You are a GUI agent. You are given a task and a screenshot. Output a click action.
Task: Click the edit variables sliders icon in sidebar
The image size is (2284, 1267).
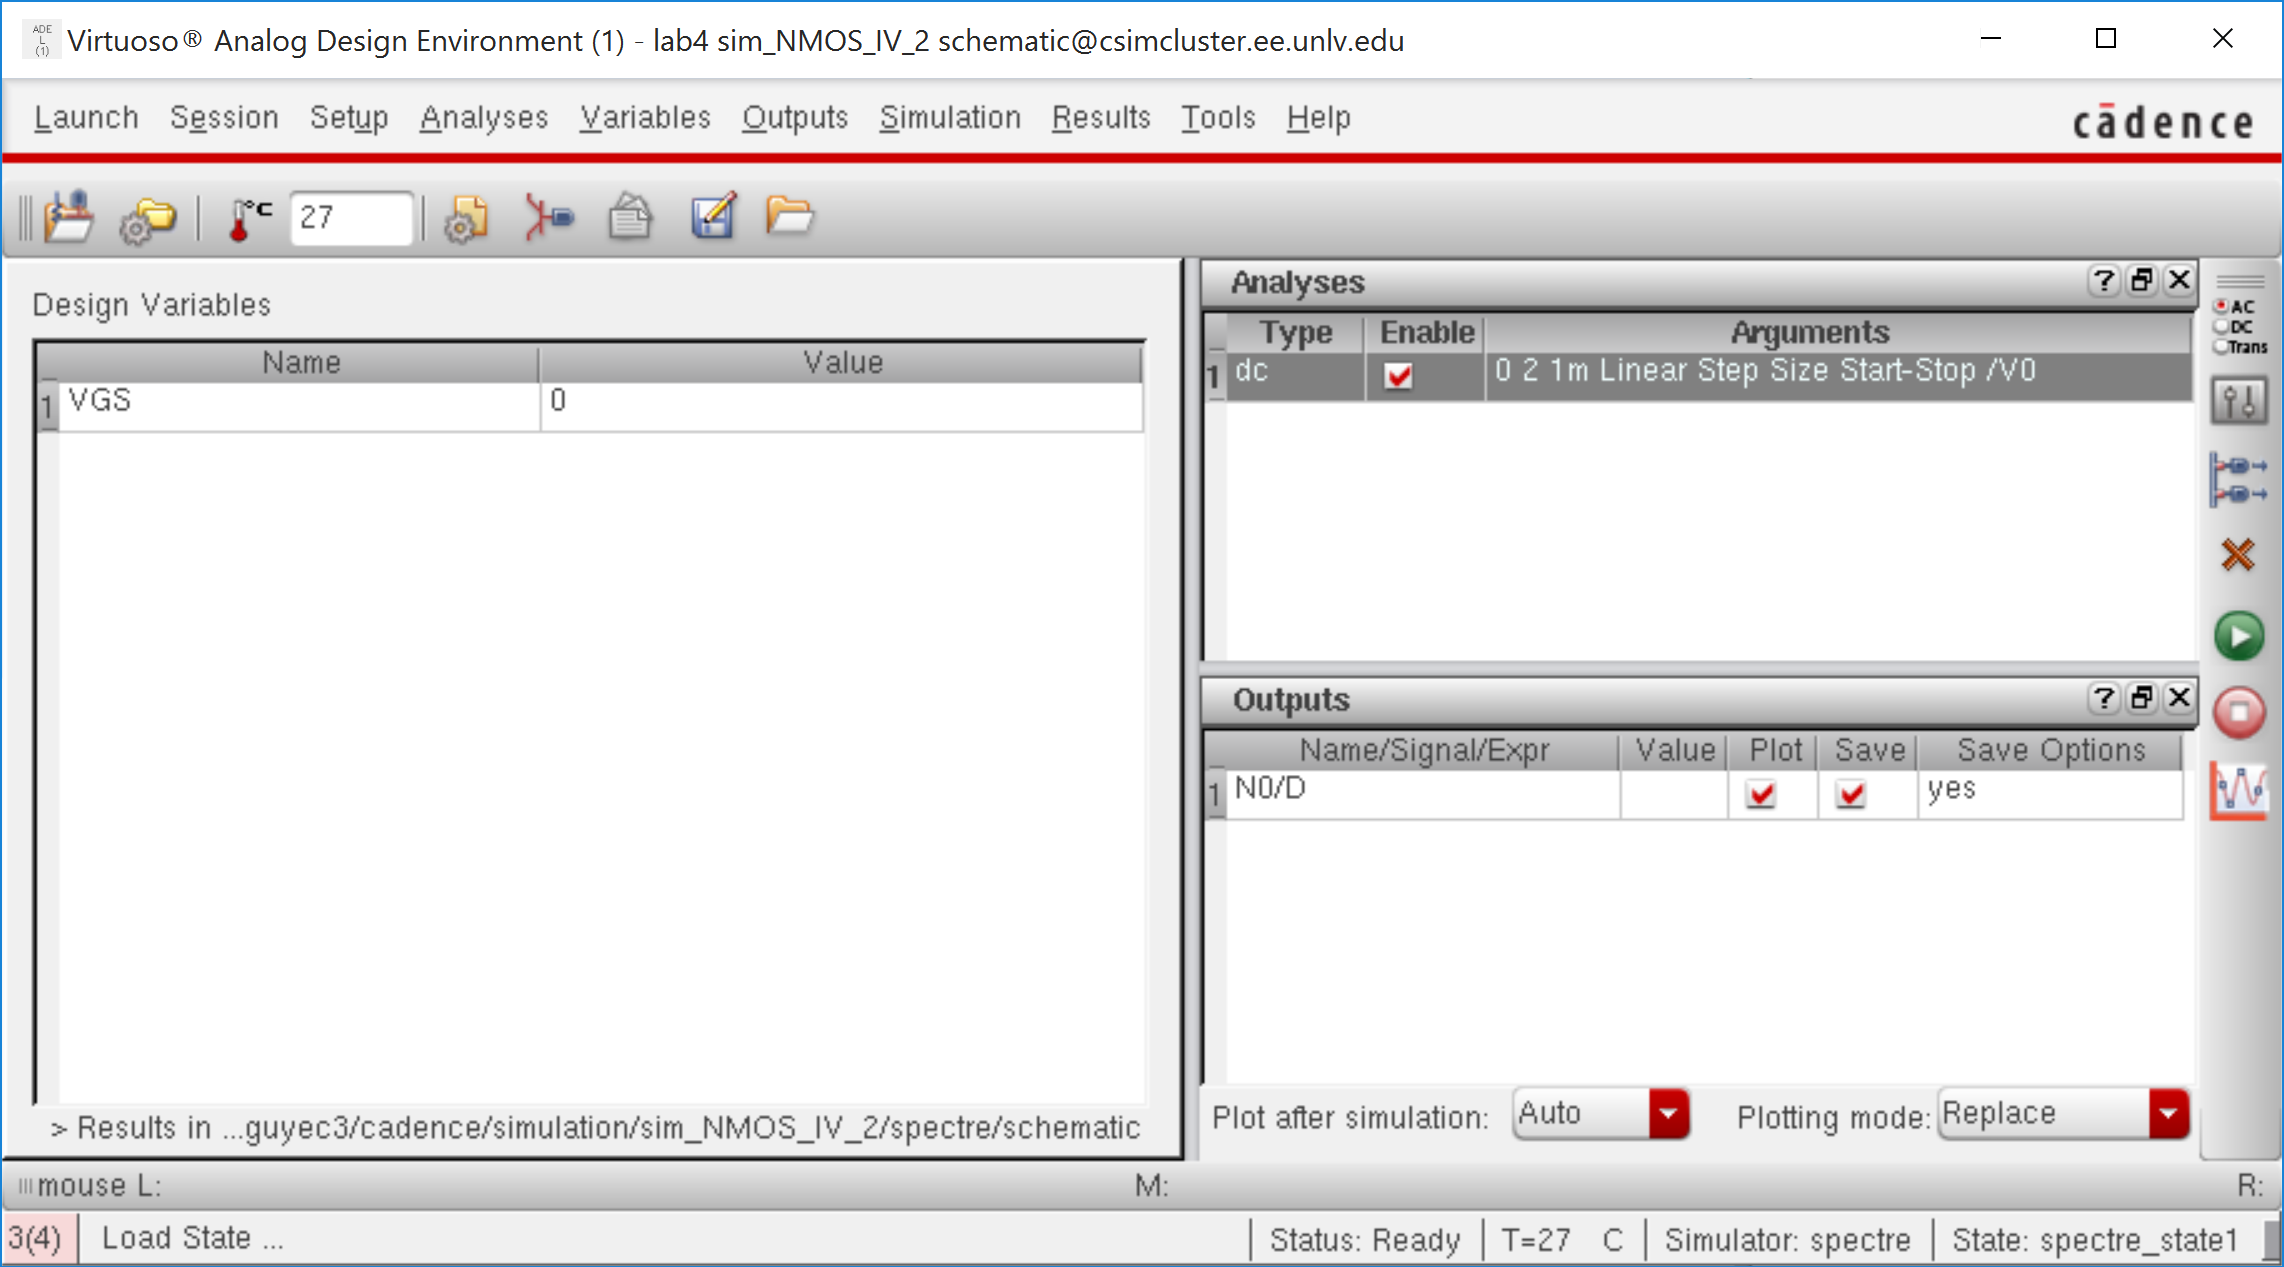coord(2239,402)
